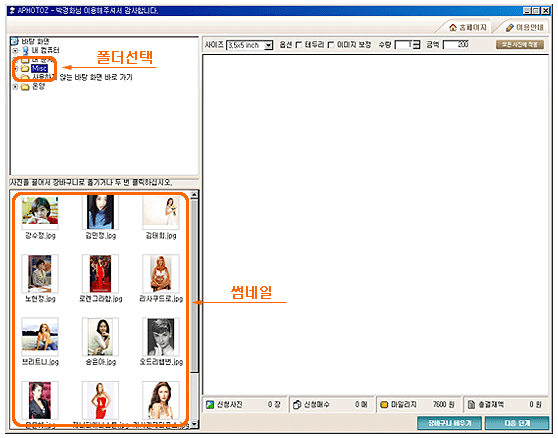Click the 신청사진 picture icon in status bar
Screen dimensions: 558x438
click(x=210, y=405)
